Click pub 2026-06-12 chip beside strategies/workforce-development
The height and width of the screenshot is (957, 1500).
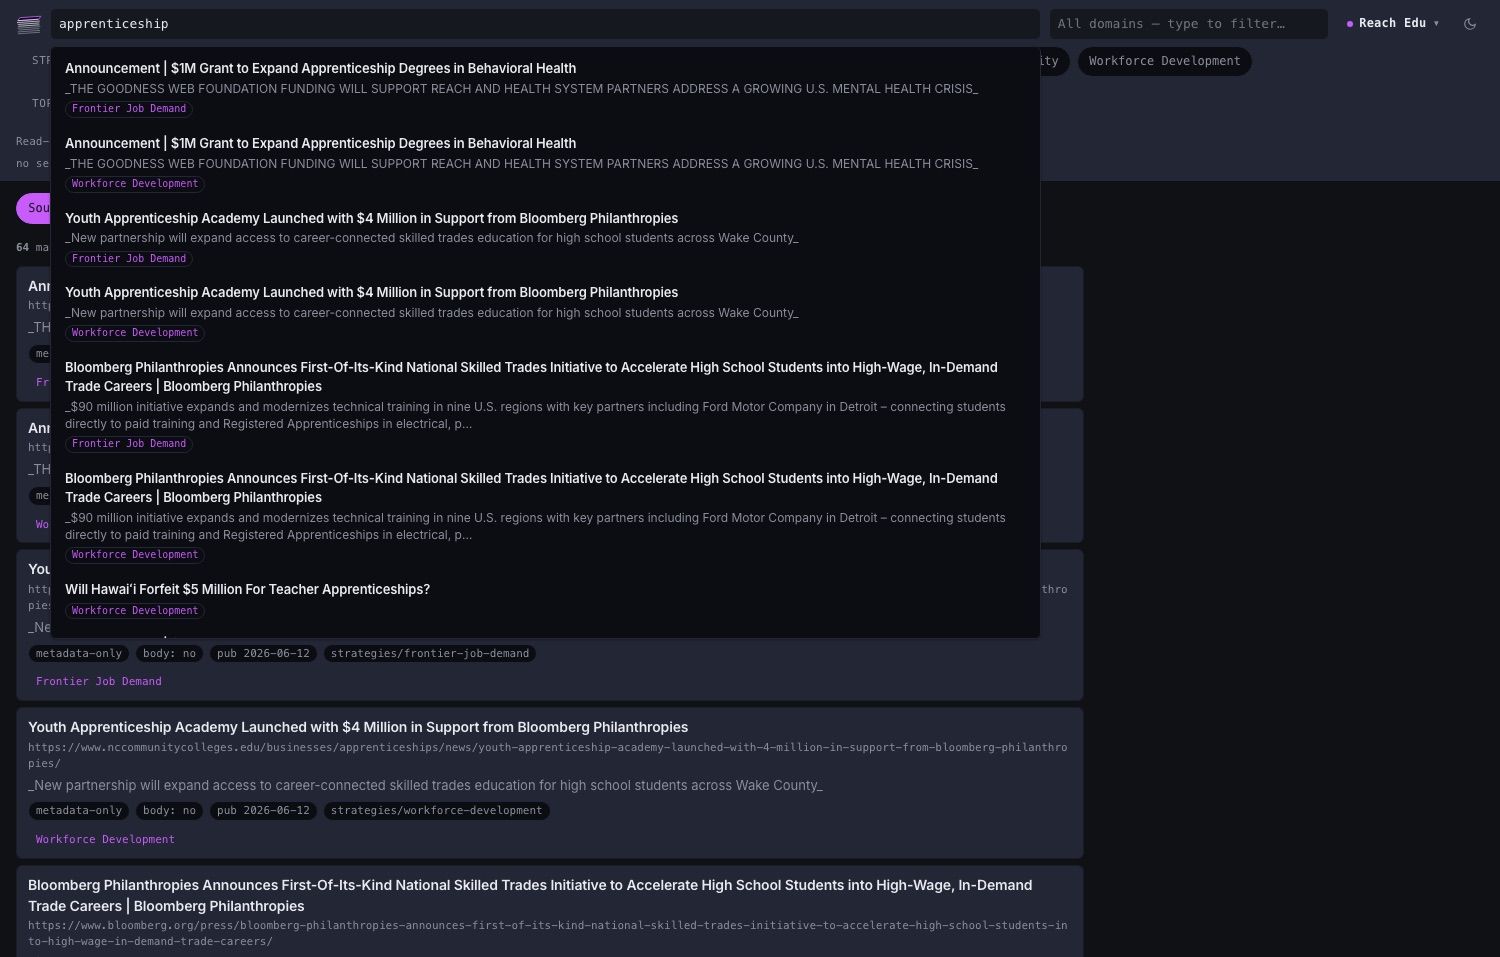tap(263, 811)
